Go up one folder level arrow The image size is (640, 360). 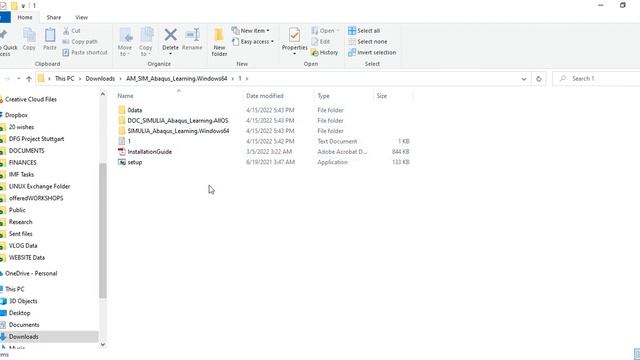pyautogui.click(x=29, y=78)
